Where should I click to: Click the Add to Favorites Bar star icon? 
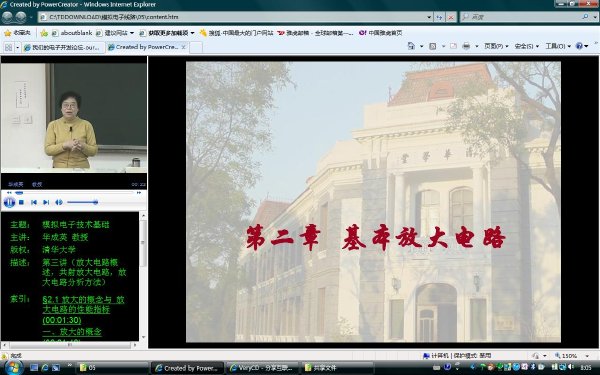tap(44, 33)
